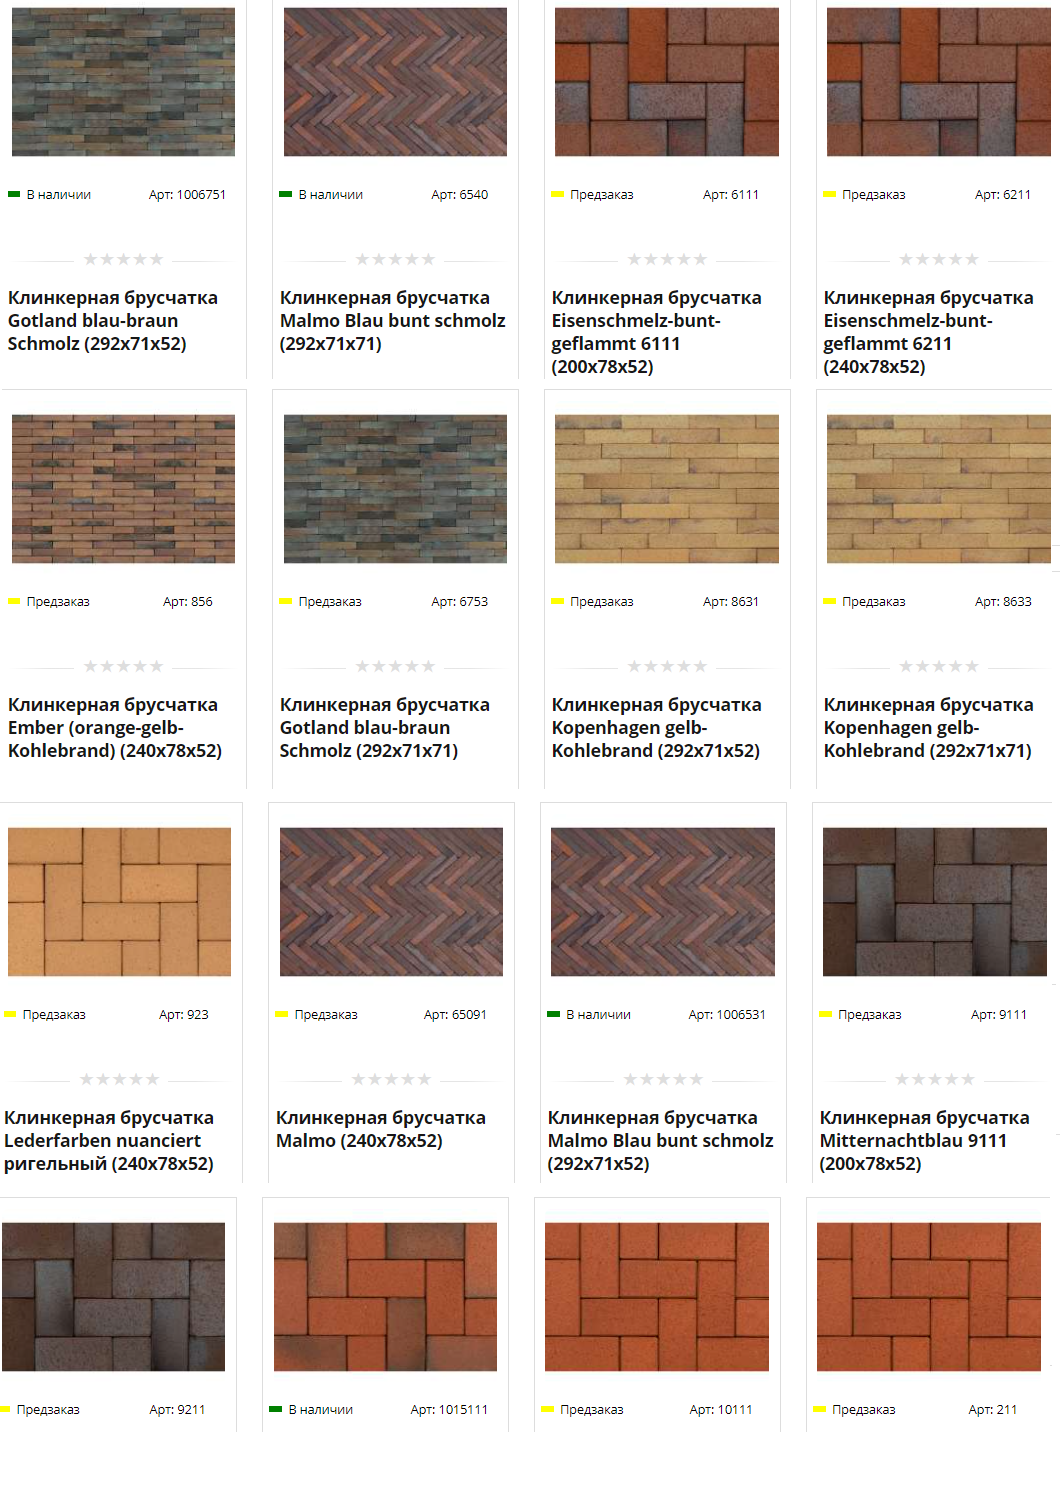Click thumbnail of product Арт: 211
The image size is (1060, 1492).
pos(929,1297)
